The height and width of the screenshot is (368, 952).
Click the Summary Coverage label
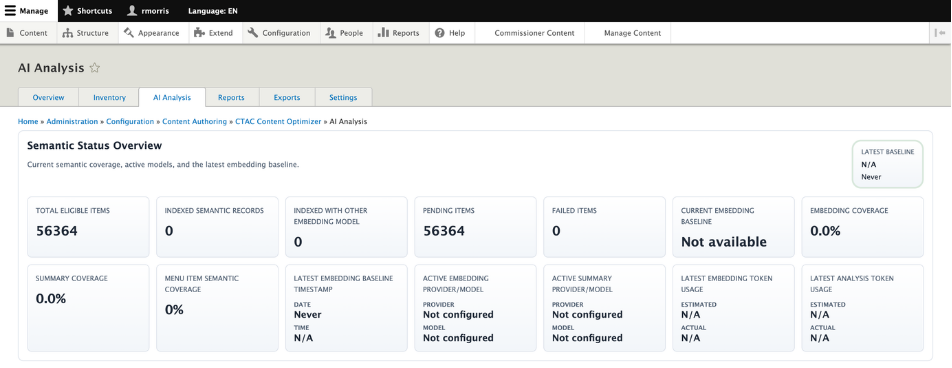72,278
